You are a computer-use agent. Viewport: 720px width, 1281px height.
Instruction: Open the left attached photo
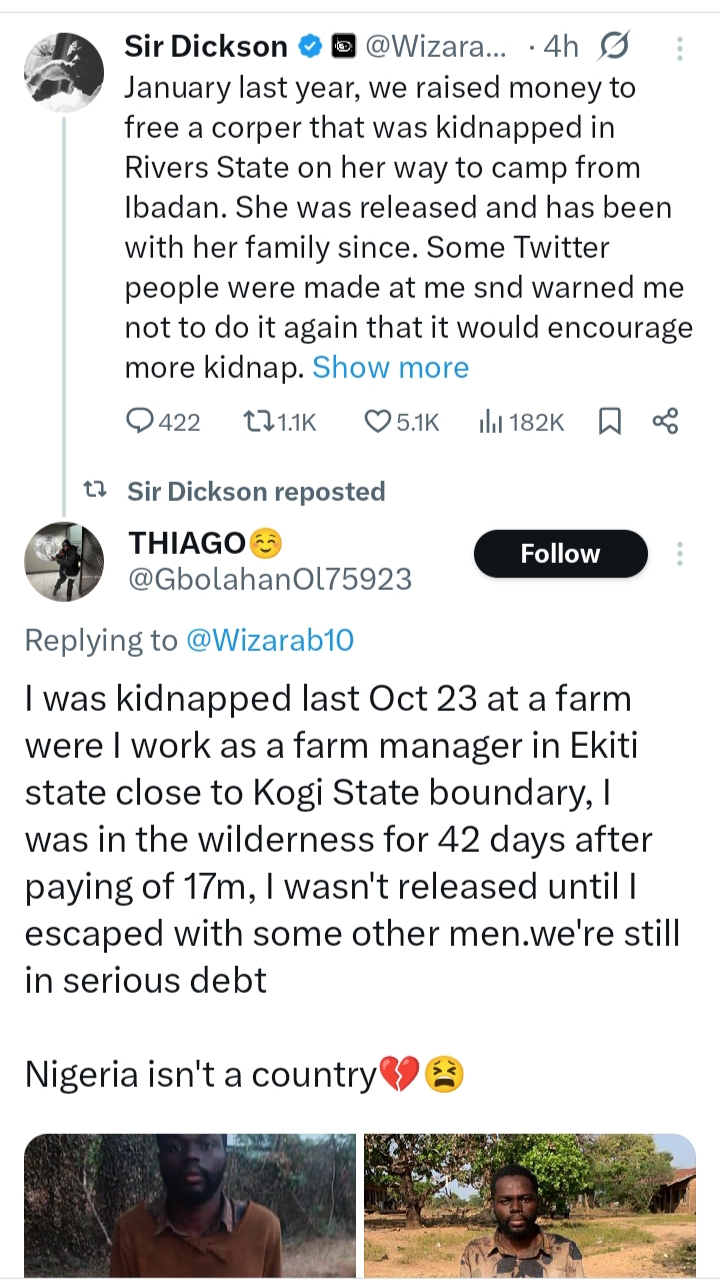tap(190, 1206)
